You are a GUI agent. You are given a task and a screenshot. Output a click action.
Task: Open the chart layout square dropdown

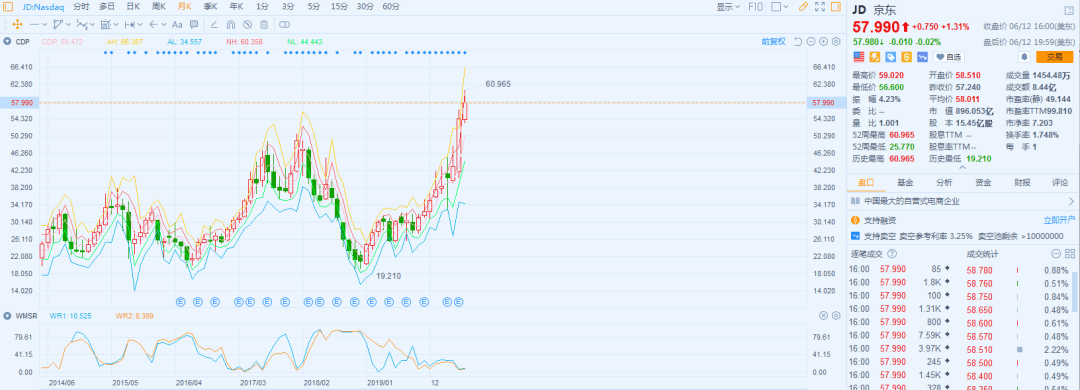(780, 7)
